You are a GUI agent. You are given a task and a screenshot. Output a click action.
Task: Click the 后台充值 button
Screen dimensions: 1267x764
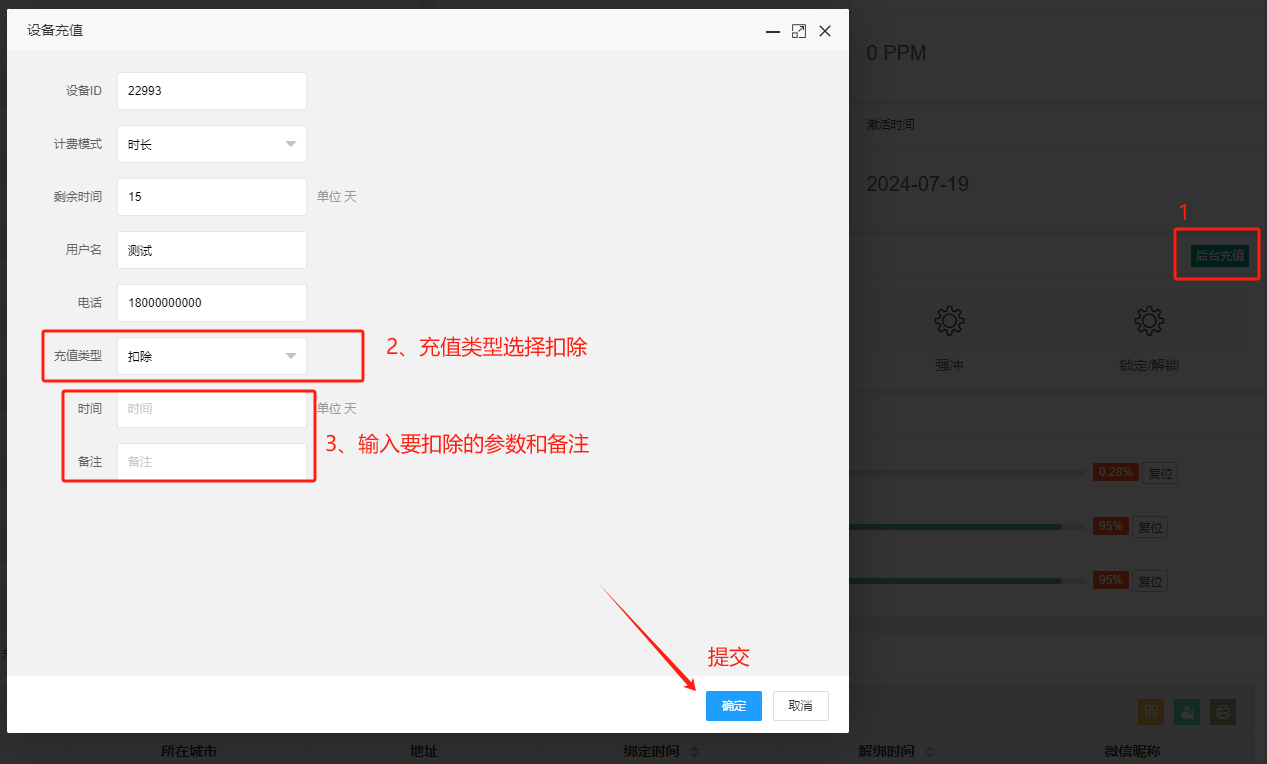(x=1220, y=255)
